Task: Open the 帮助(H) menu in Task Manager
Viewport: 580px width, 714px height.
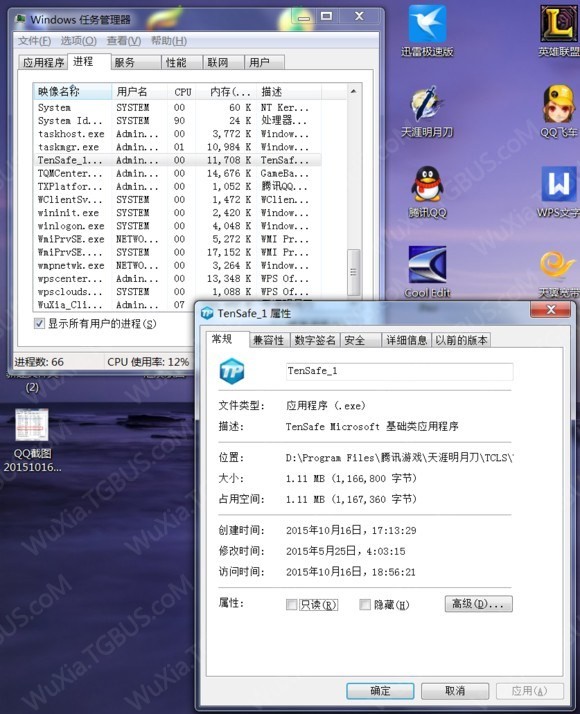Action: (168, 41)
